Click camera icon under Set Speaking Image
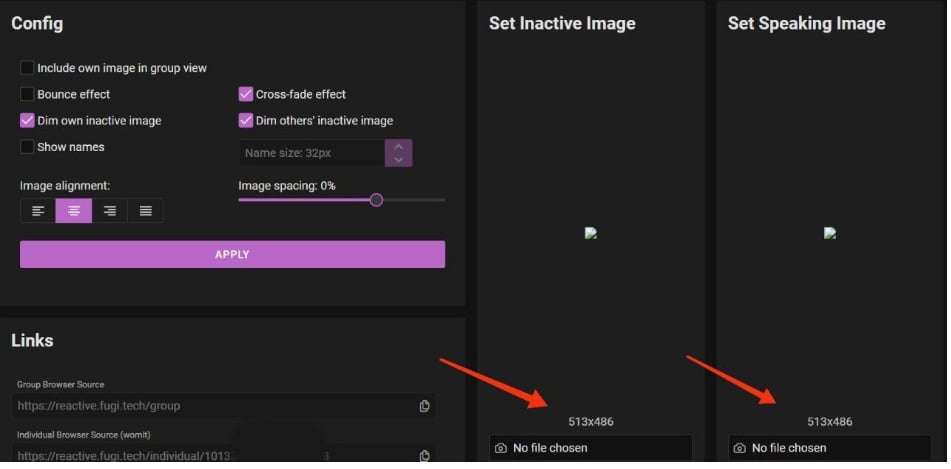 tap(739, 448)
